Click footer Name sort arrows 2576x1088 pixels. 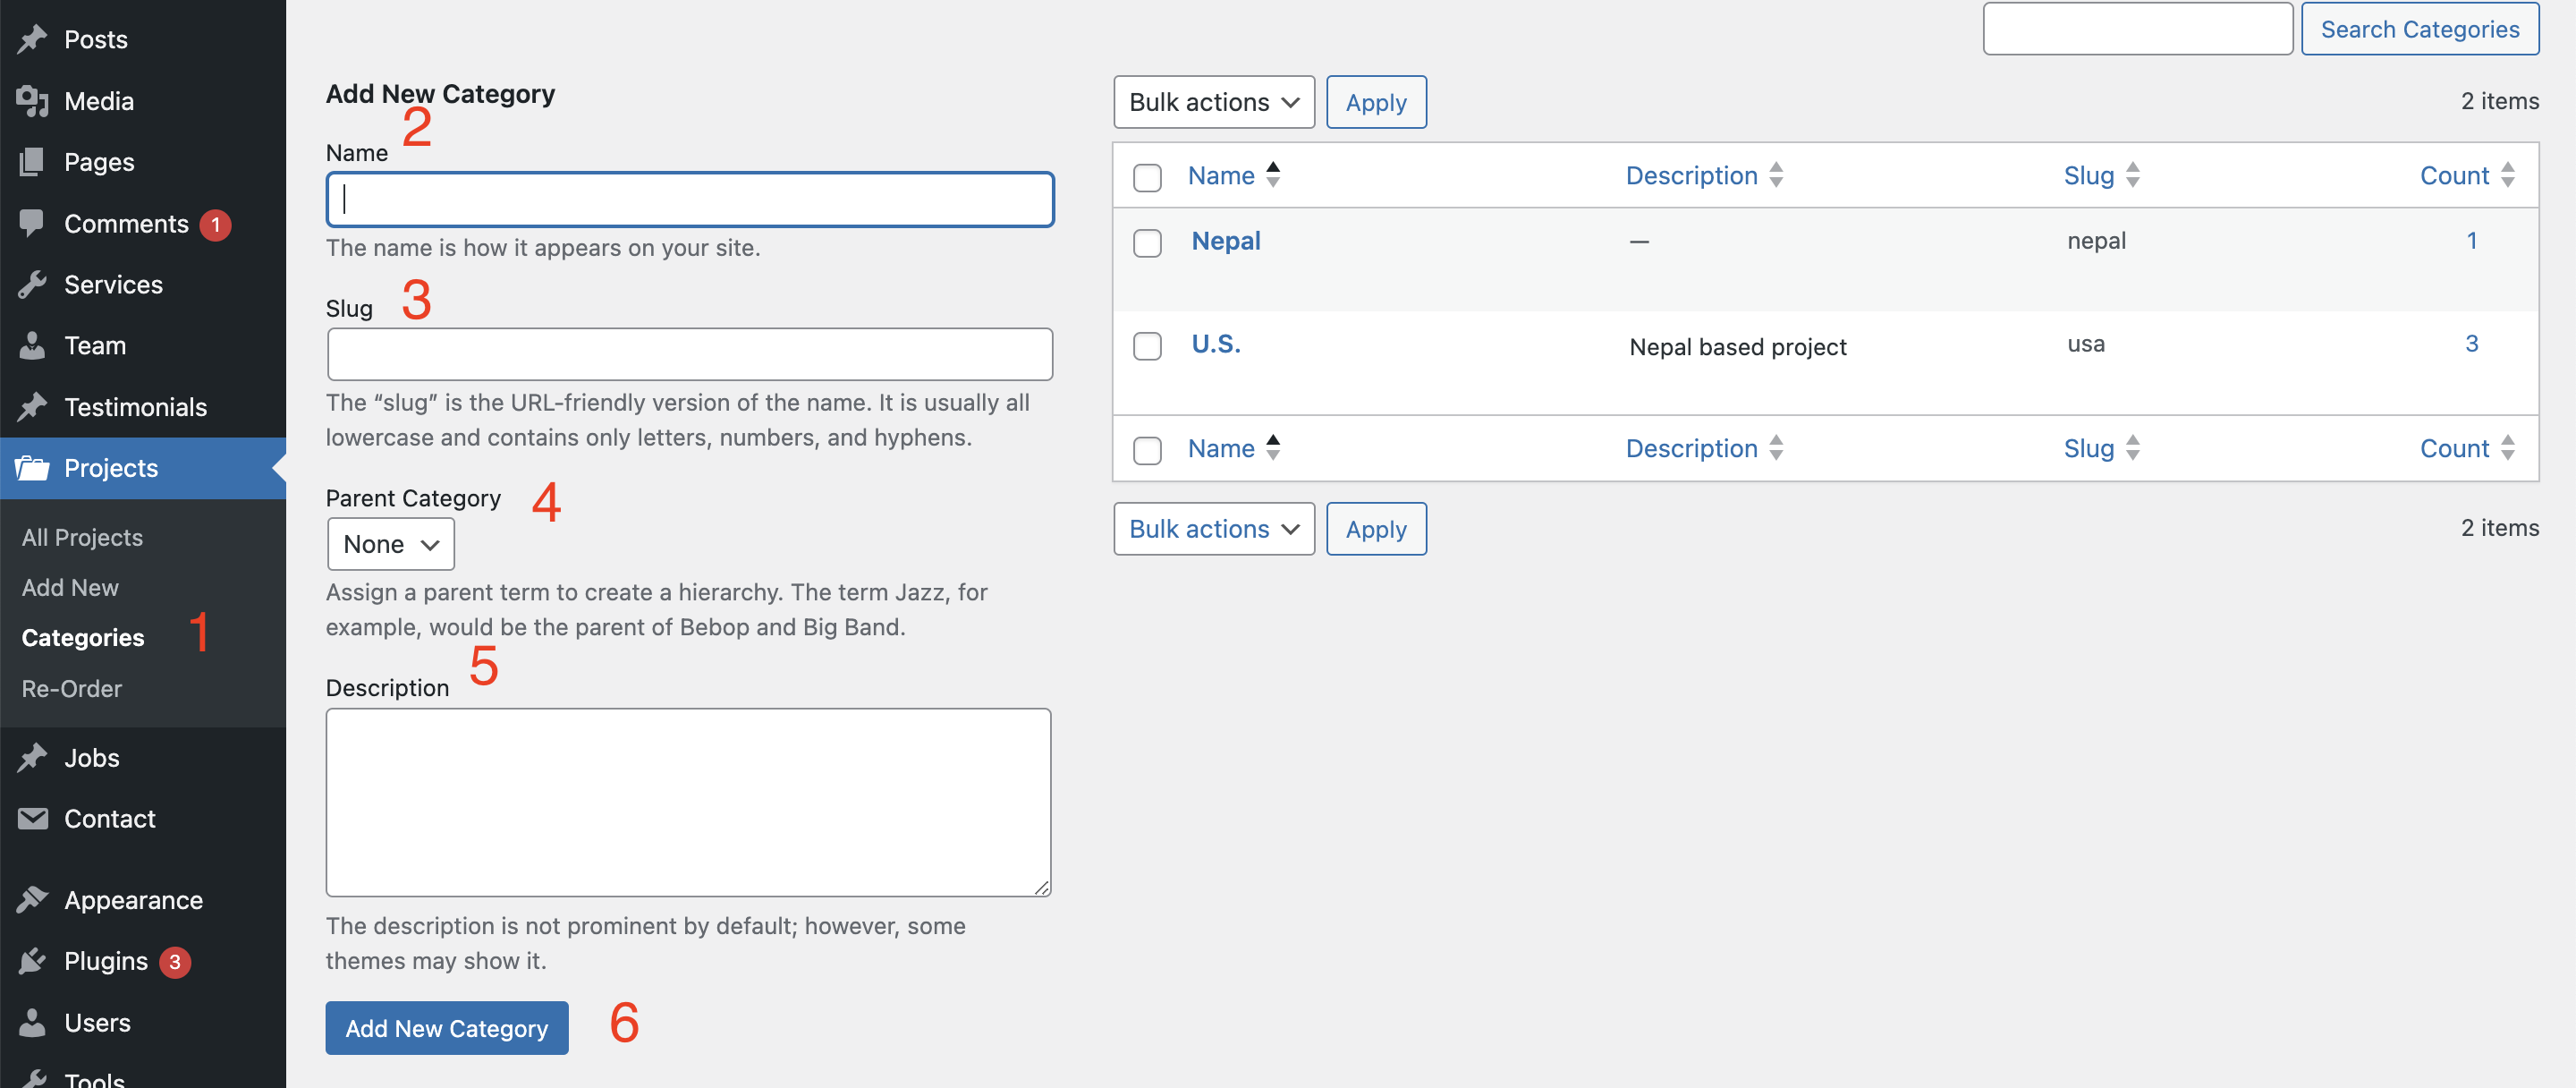coord(1273,448)
